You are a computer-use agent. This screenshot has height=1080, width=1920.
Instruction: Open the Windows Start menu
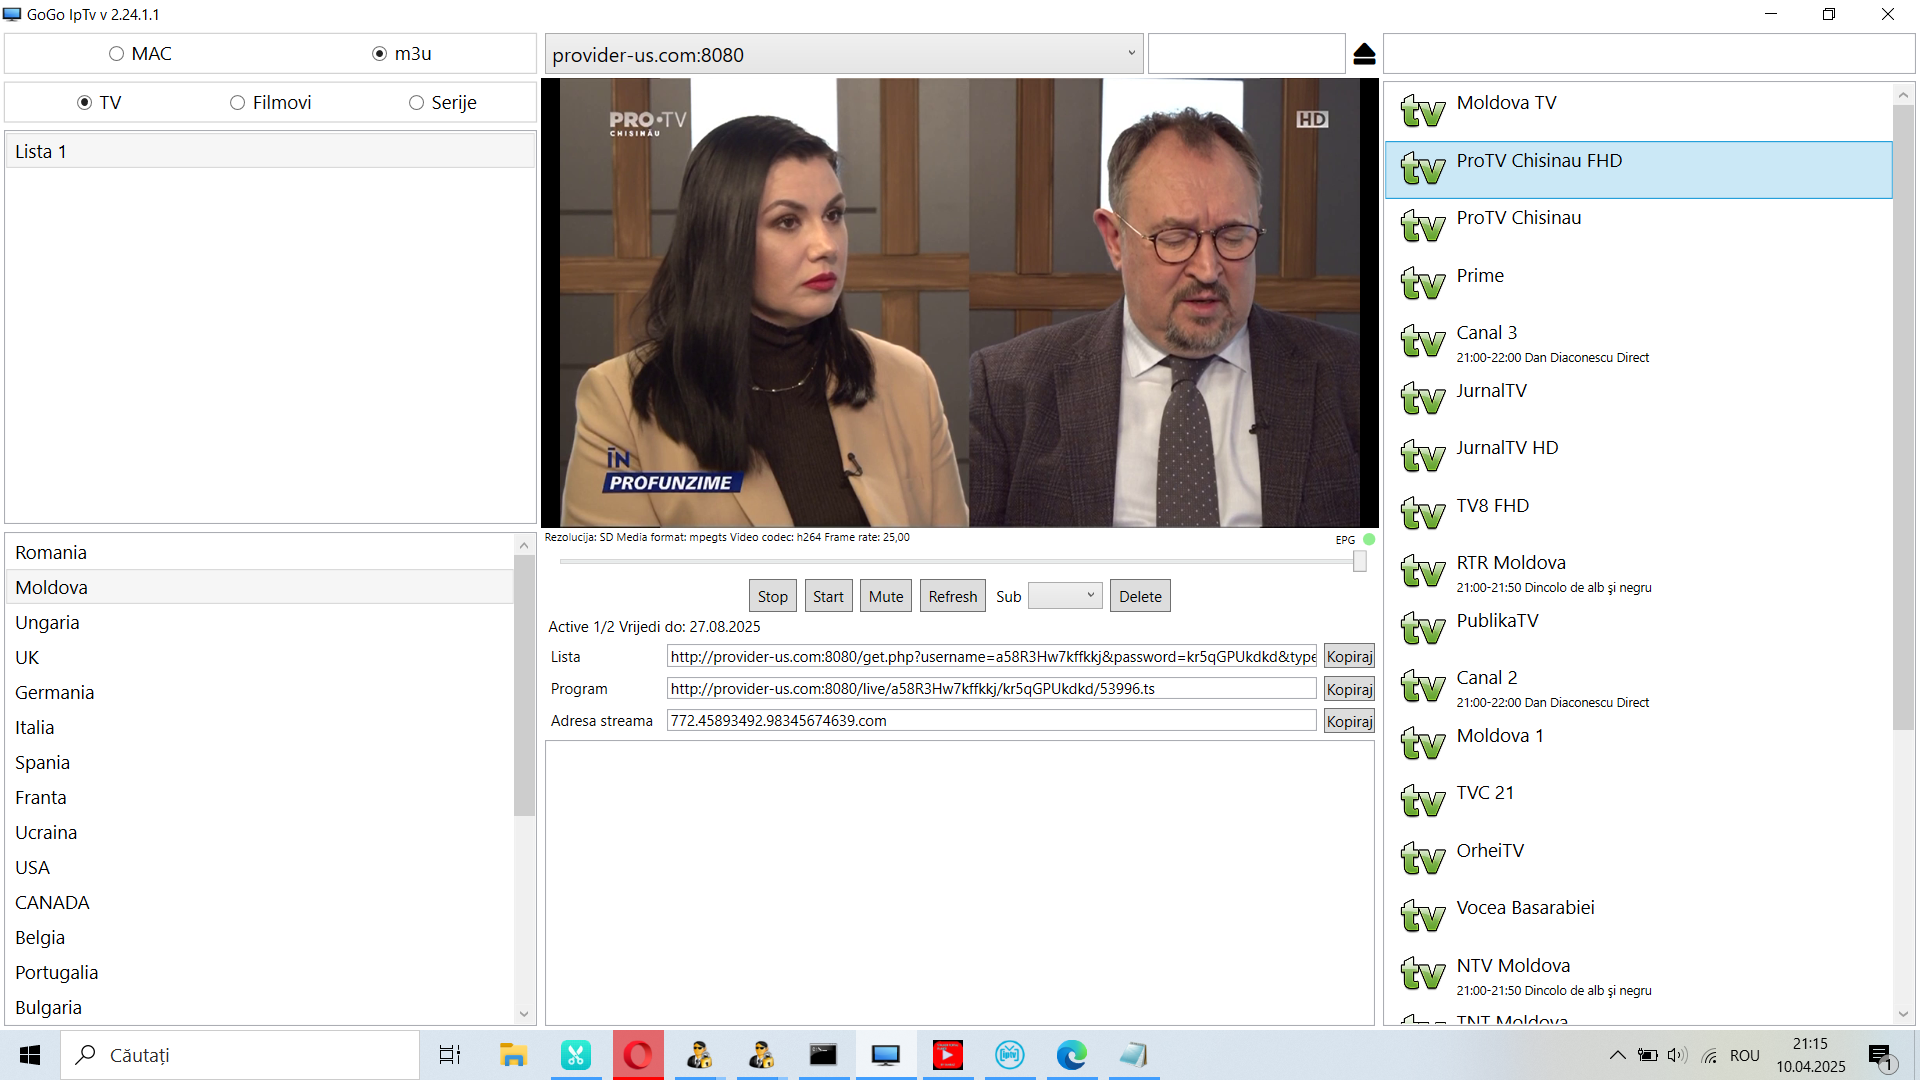[x=30, y=1055]
